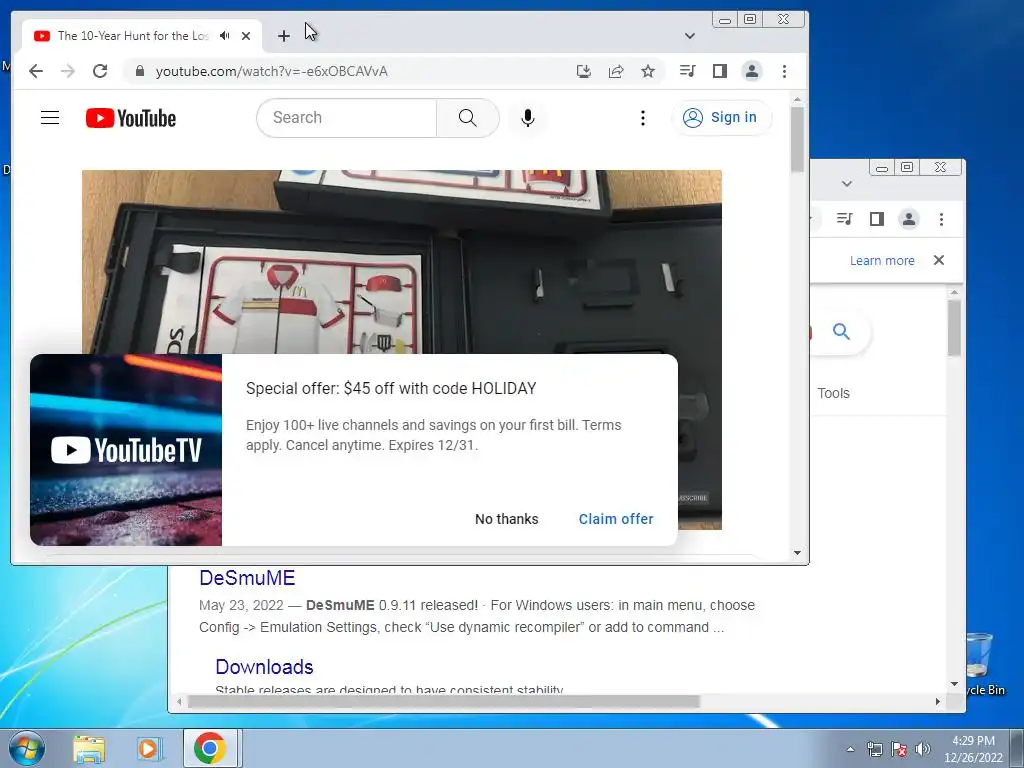Search with voice microphone button
This screenshot has height=768, width=1024.
[528, 118]
